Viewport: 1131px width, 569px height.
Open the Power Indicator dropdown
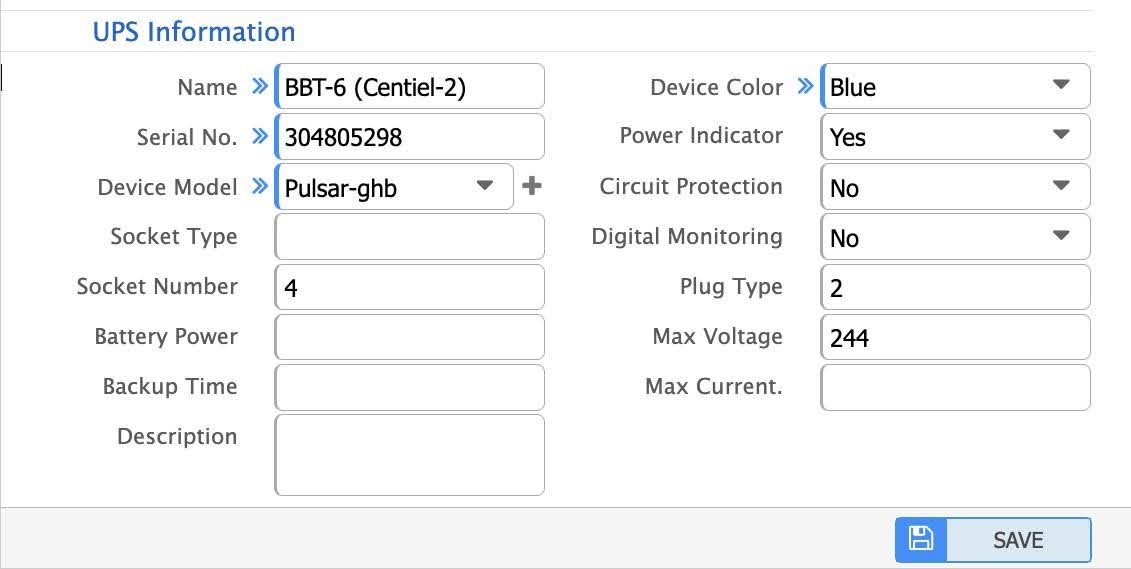click(x=1061, y=136)
